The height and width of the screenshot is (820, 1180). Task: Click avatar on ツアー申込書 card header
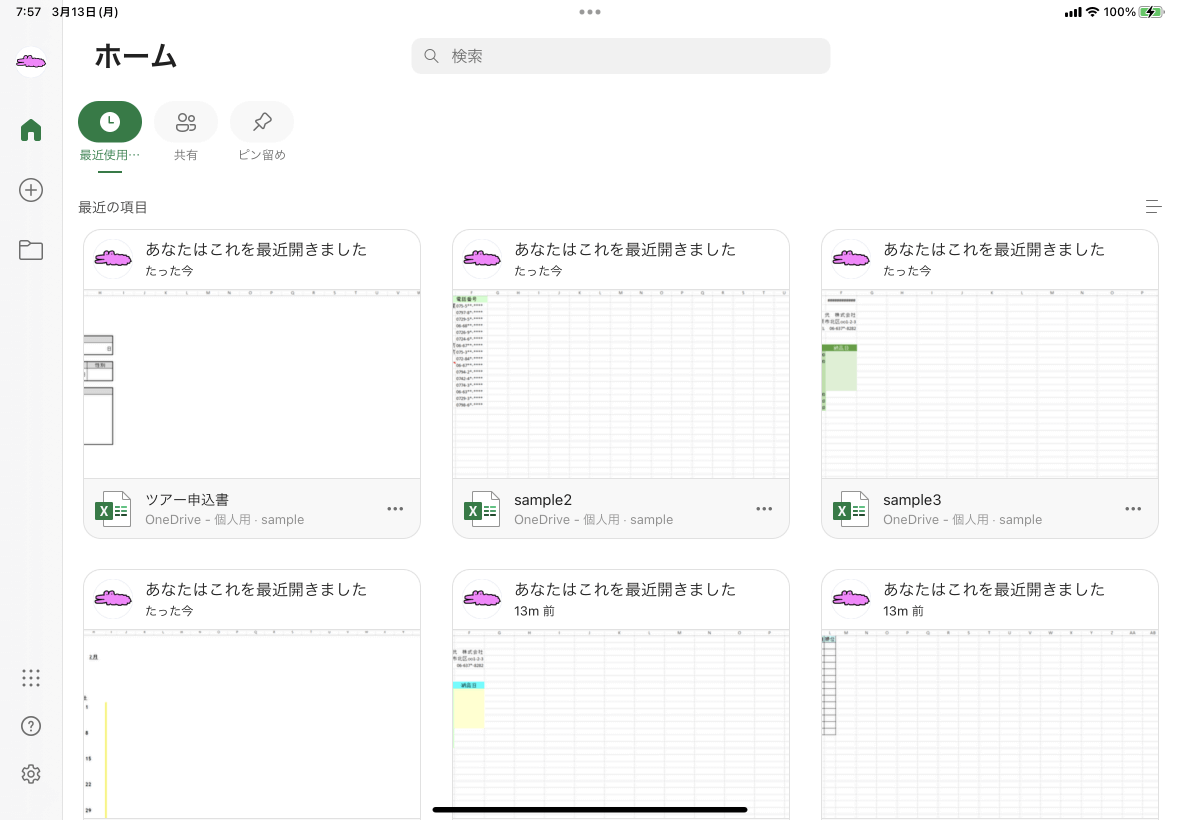pyautogui.click(x=113, y=259)
